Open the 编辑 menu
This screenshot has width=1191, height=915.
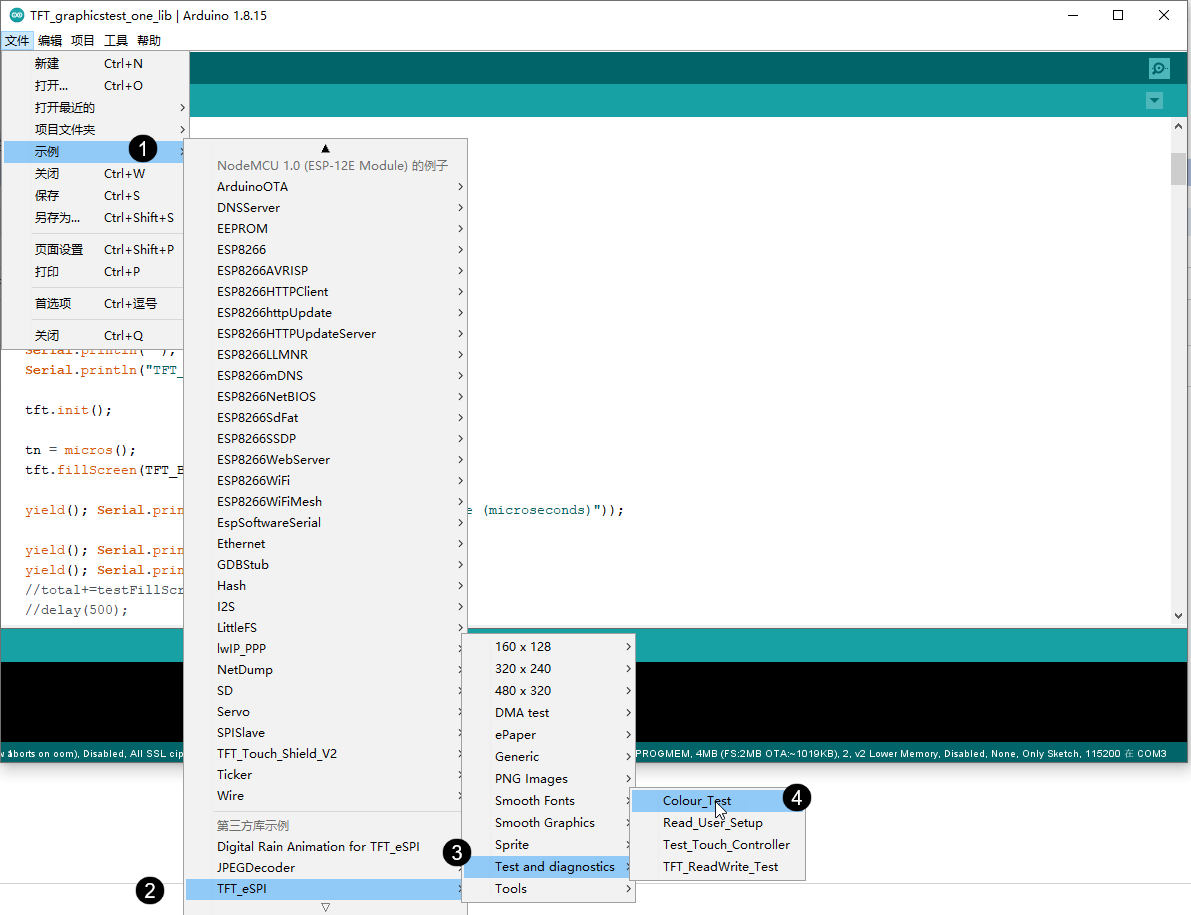click(50, 40)
